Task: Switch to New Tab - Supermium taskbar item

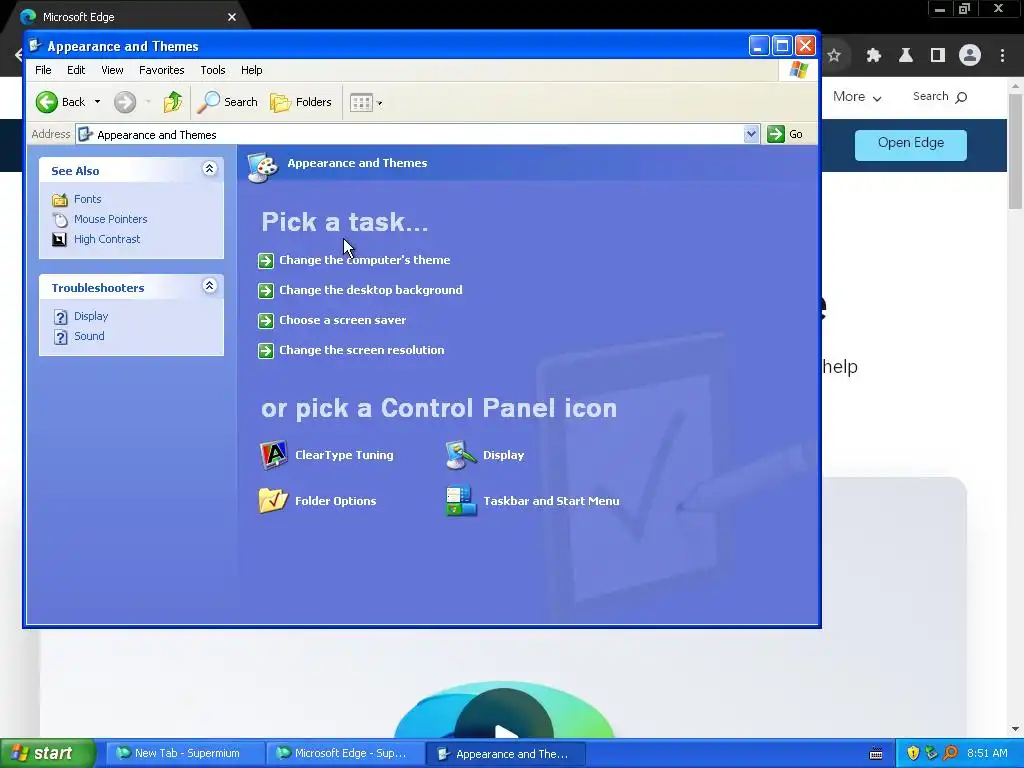Action: tap(185, 754)
